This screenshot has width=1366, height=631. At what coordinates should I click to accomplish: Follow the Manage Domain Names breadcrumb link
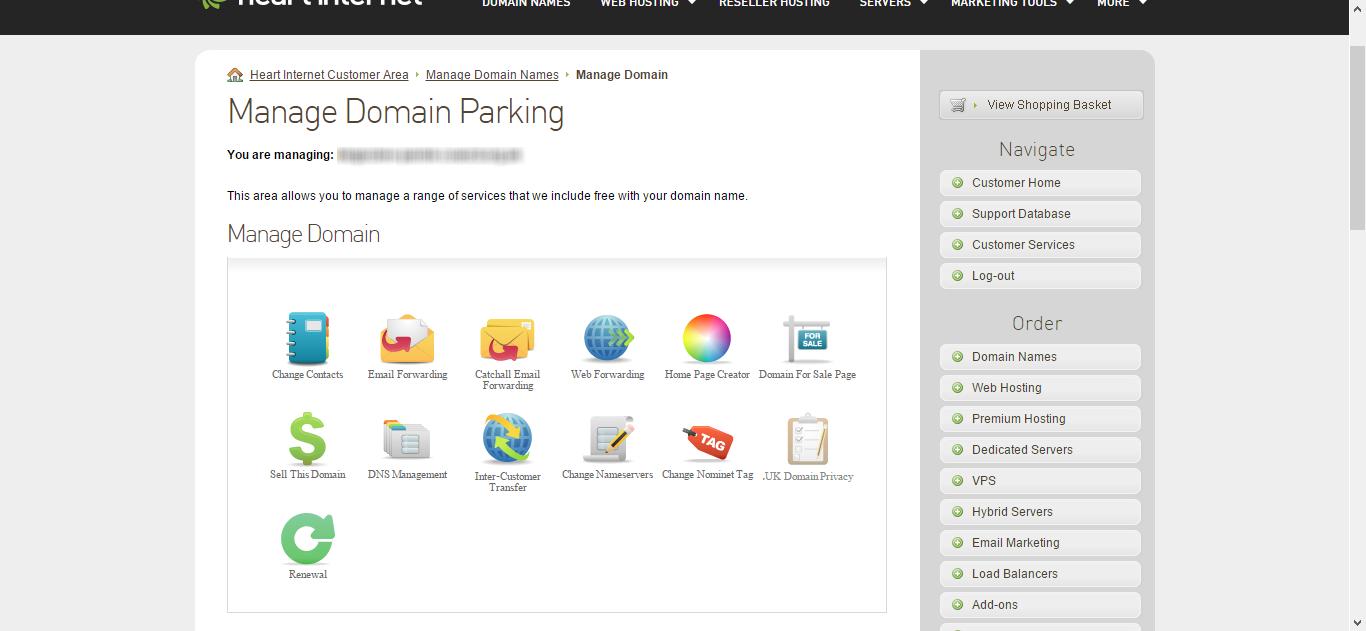tap(492, 75)
